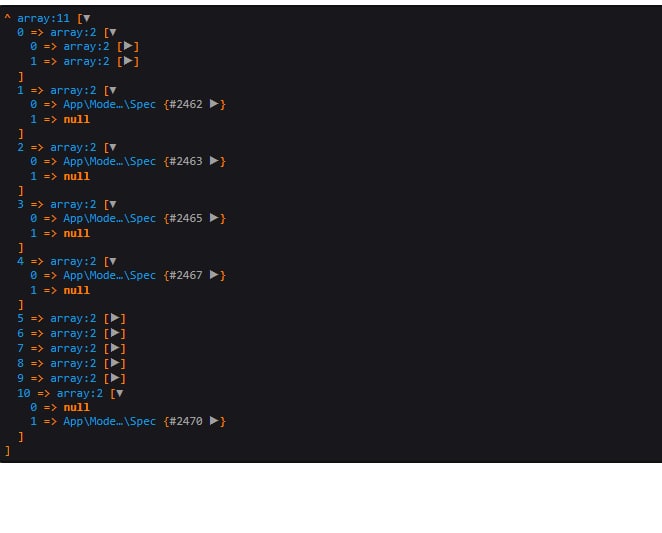Expand index 9 array:2 node

coord(115,378)
